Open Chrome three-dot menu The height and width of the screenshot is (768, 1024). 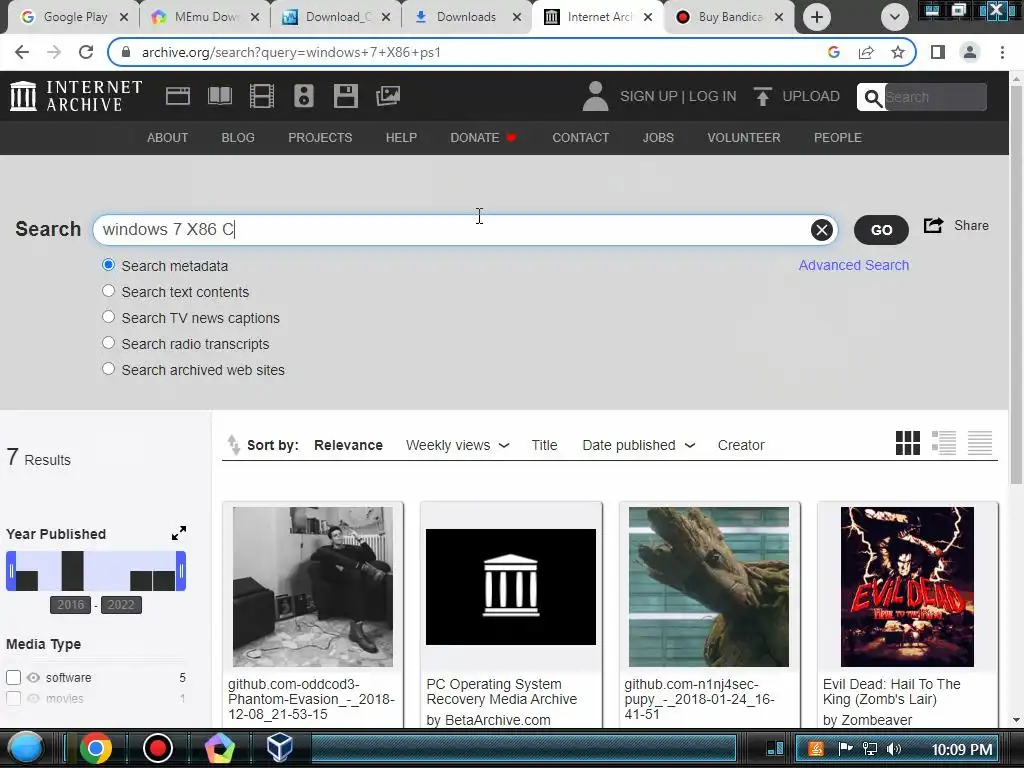(1002, 52)
